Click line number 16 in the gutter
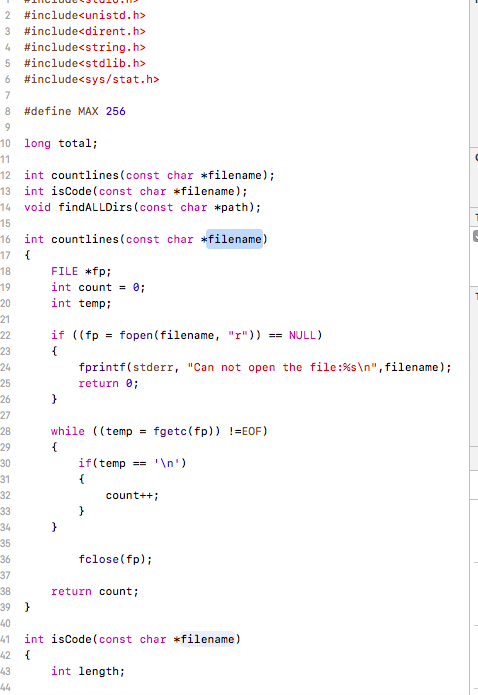 tap(5, 240)
